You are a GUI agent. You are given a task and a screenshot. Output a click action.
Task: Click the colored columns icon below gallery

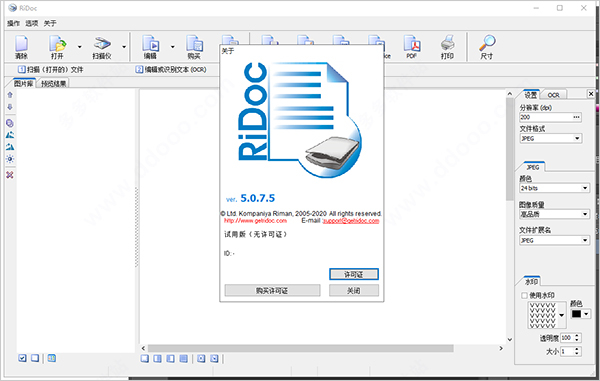[52, 358]
